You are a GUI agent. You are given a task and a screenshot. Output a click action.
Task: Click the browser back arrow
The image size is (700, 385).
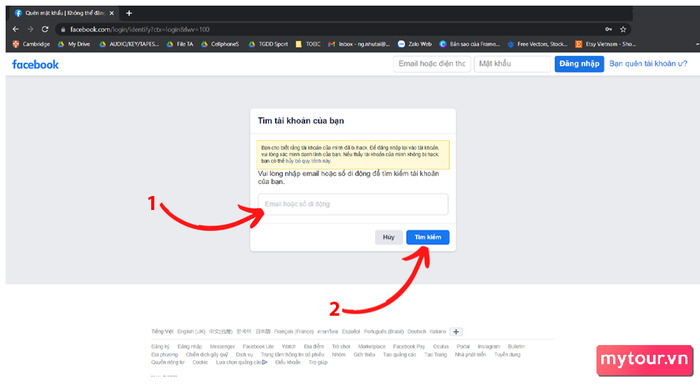(16, 29)
